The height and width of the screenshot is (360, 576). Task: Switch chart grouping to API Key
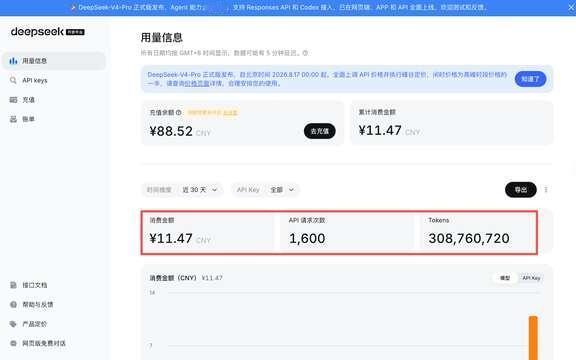531,278
